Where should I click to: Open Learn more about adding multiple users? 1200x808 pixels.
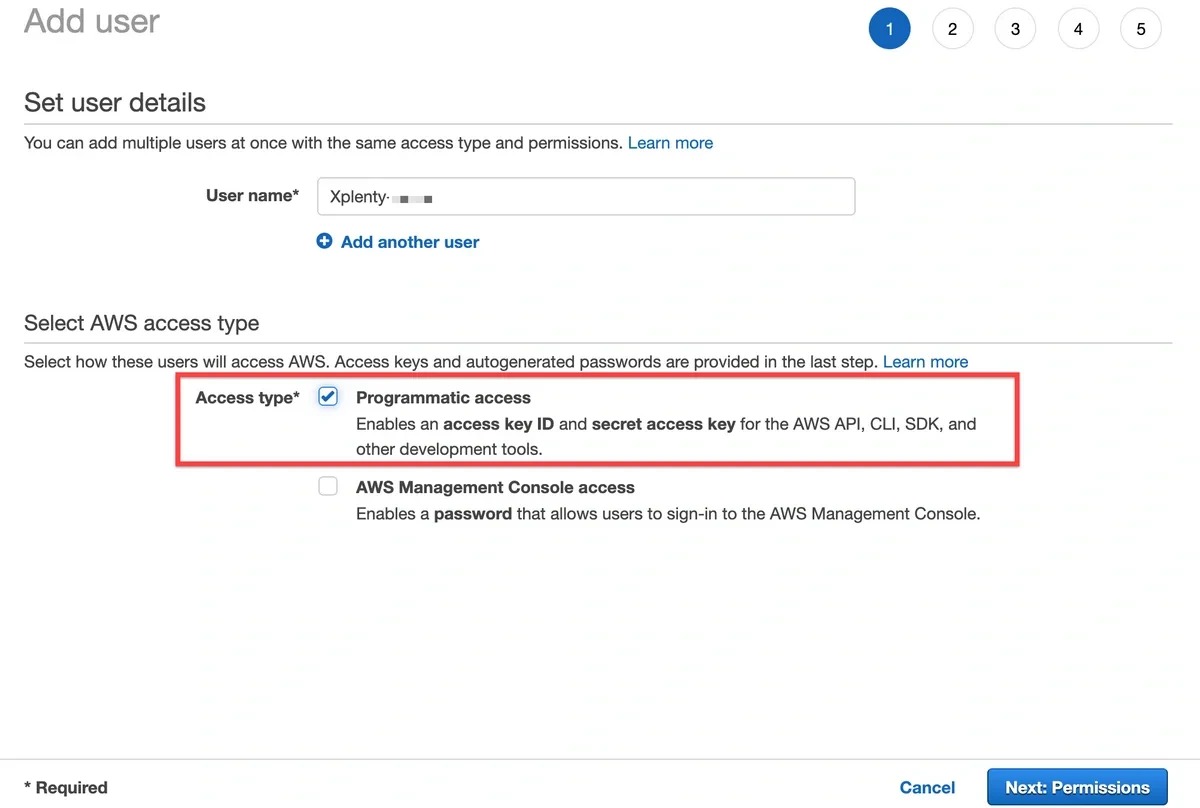[670, 142]
